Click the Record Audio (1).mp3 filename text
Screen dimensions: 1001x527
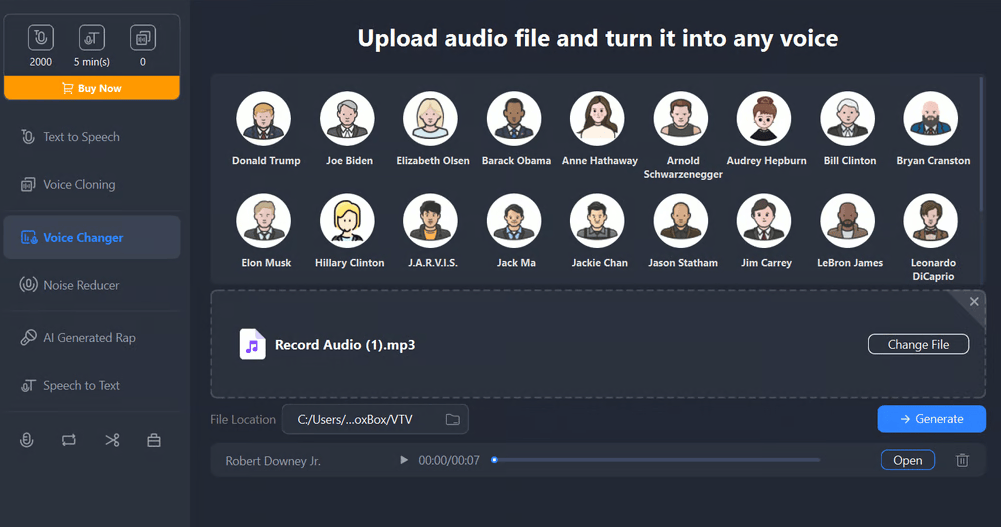coord(345,345)
